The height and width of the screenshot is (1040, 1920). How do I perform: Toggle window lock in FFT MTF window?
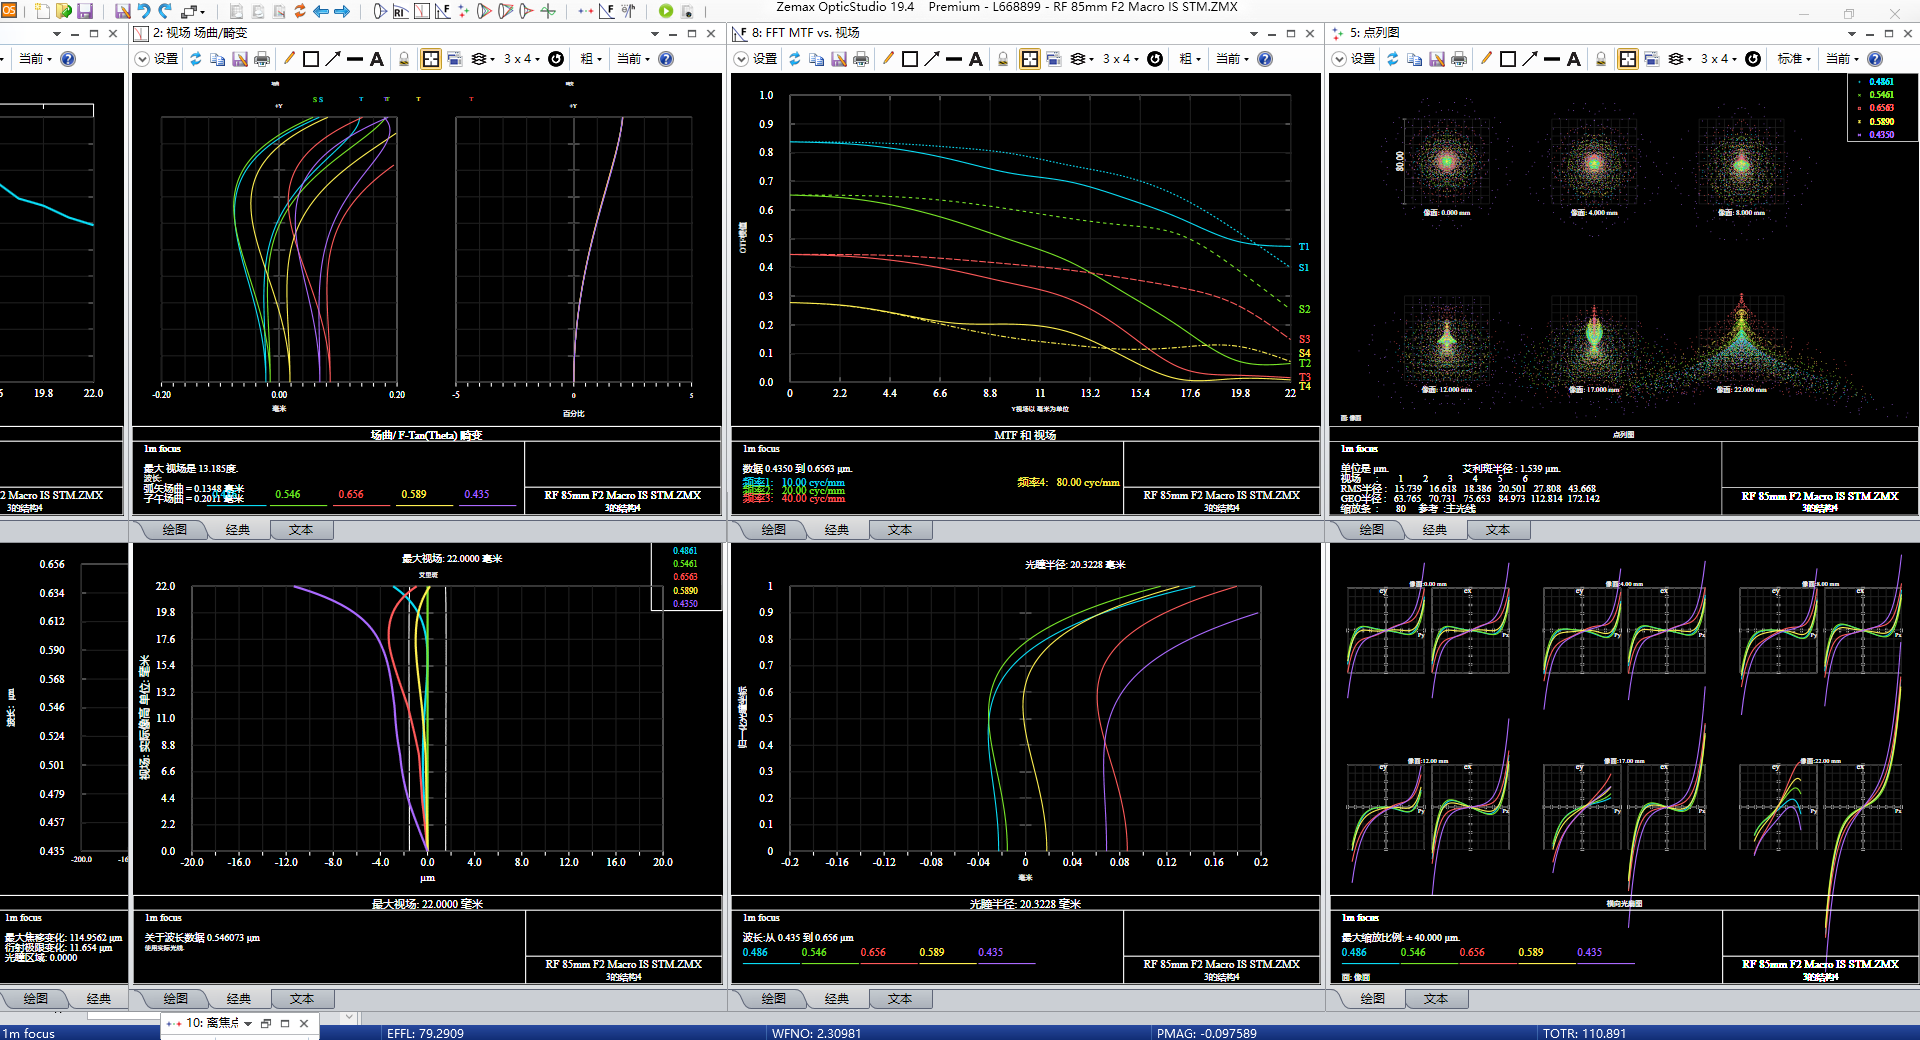point(1003,59)
